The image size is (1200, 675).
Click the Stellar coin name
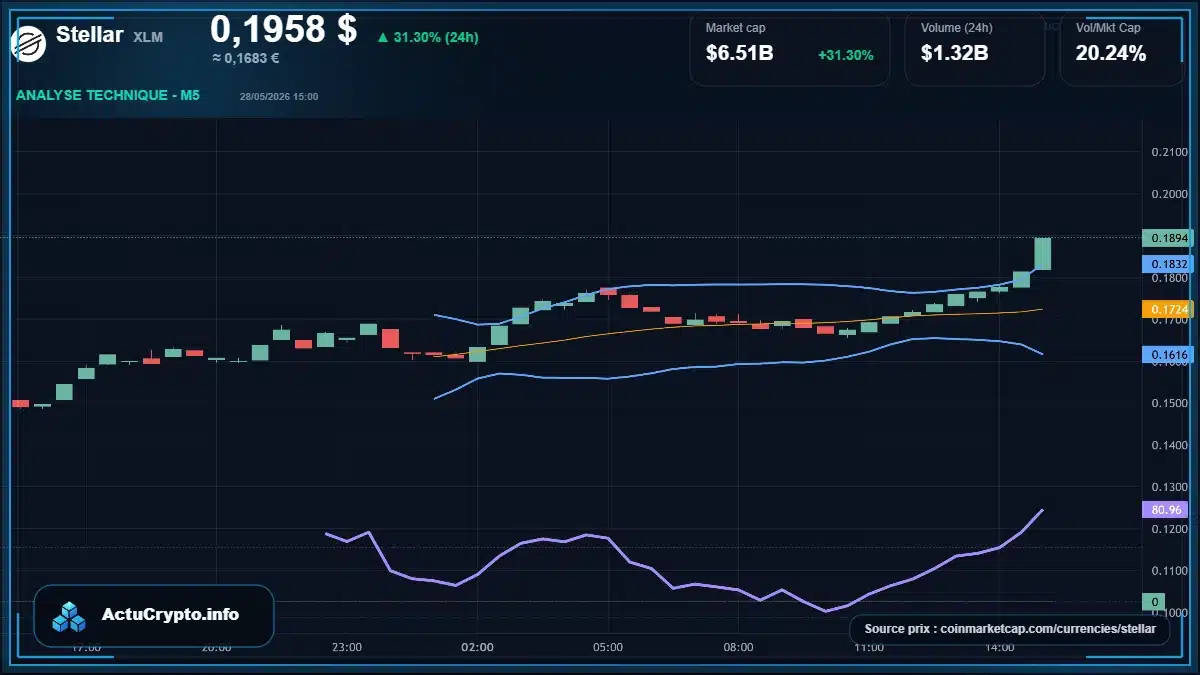click(90, 35)
